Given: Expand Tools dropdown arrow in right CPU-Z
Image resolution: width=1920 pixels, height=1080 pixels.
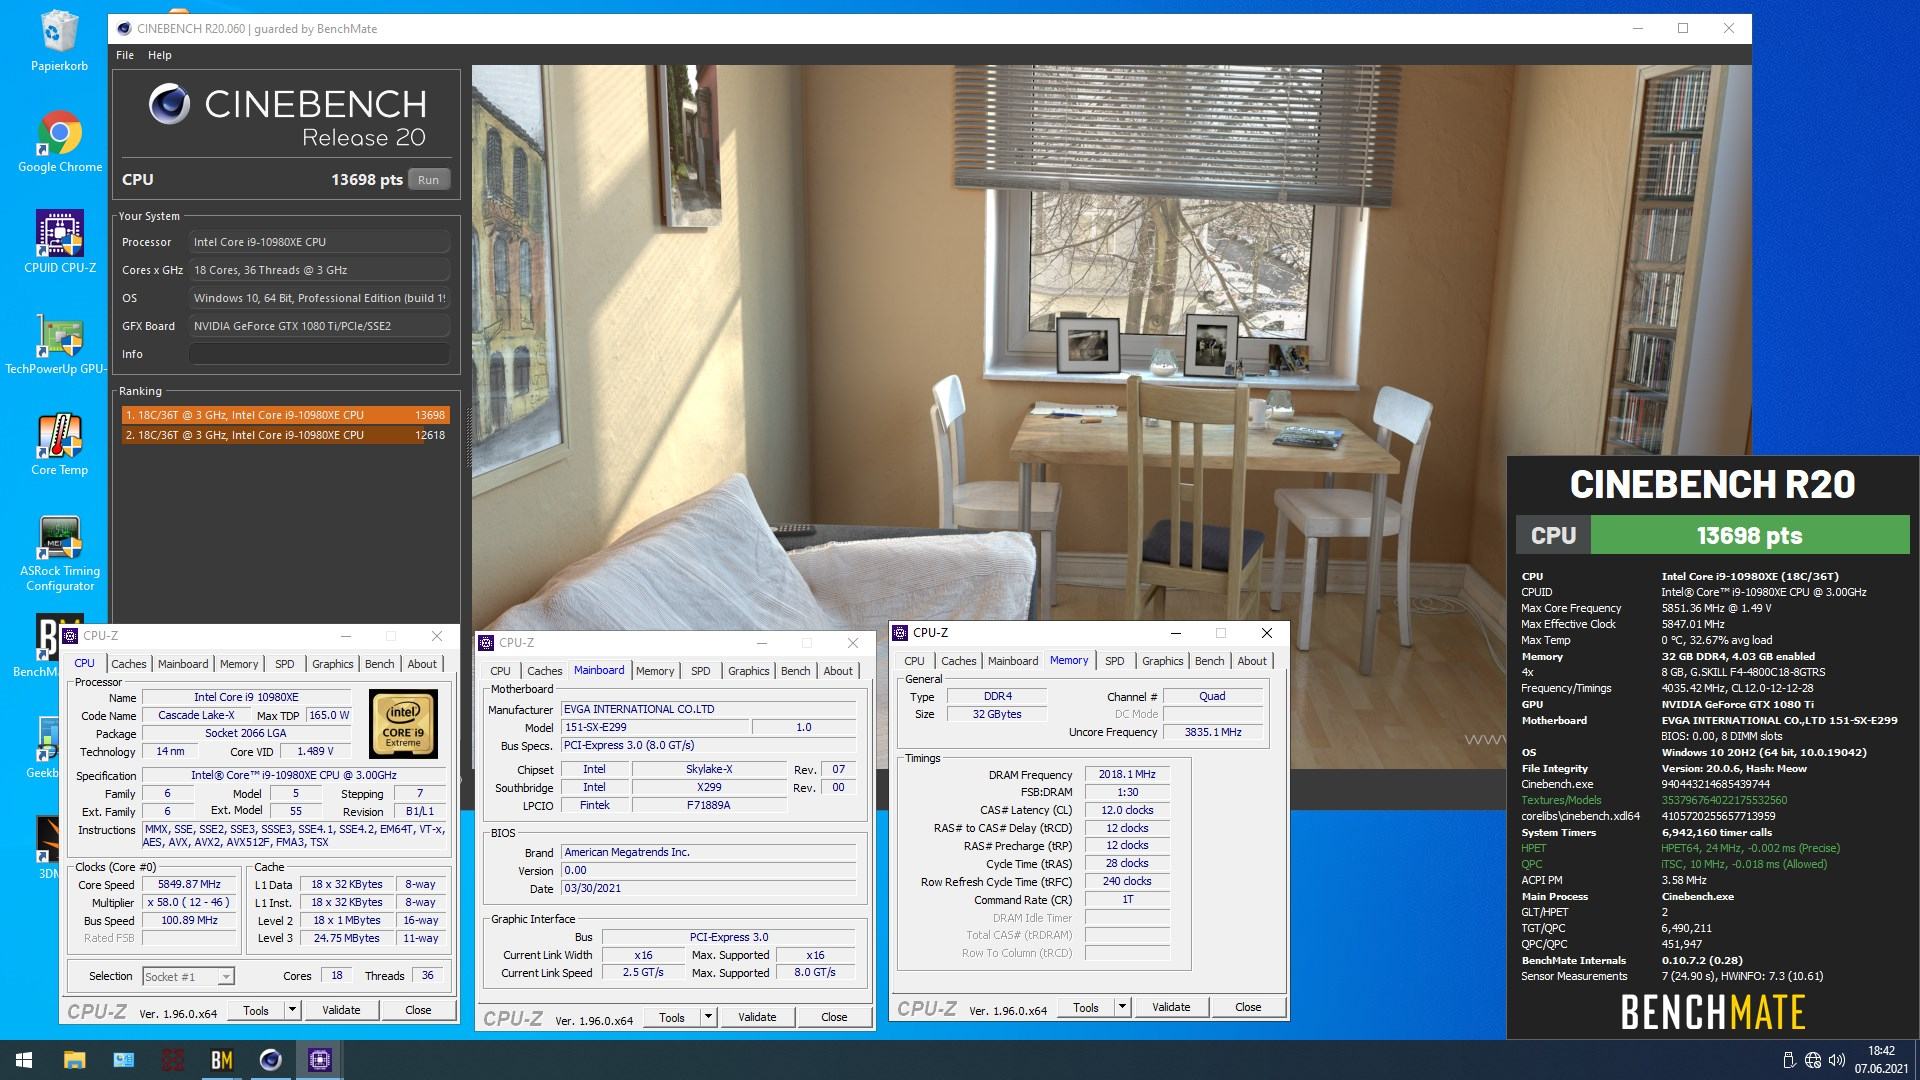Looking at the screenshot, I should pos(1122,1007).
